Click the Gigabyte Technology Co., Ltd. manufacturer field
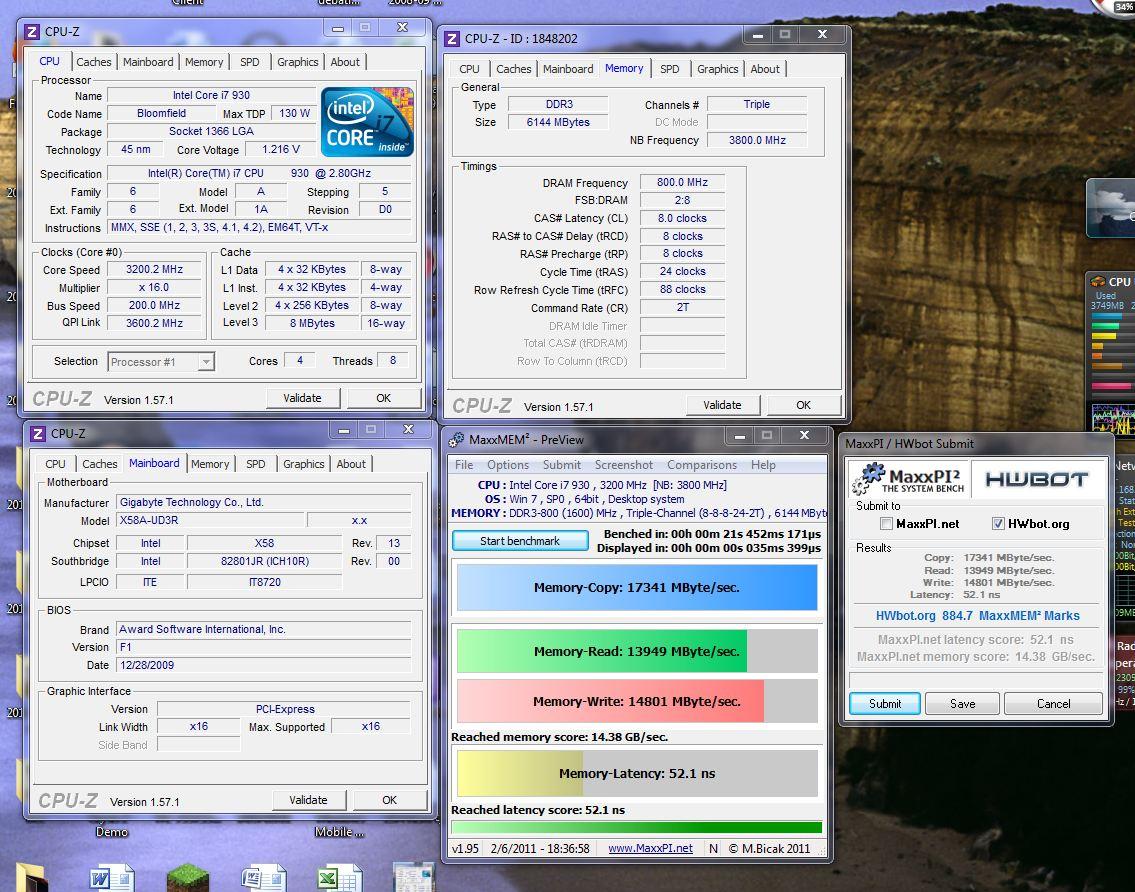Screen dimensions: 1135x892 coord(263,502)
